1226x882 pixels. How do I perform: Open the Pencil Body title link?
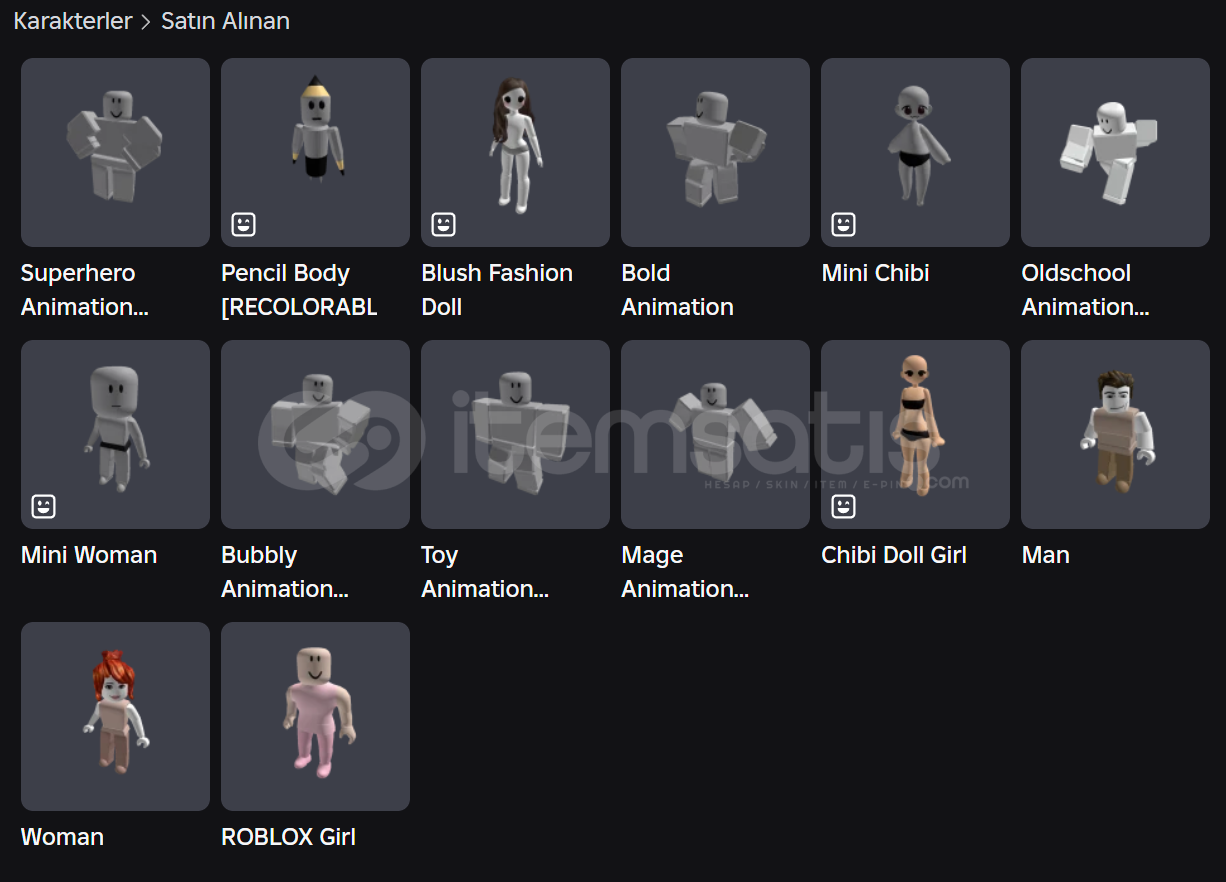(x=299, y=290)
